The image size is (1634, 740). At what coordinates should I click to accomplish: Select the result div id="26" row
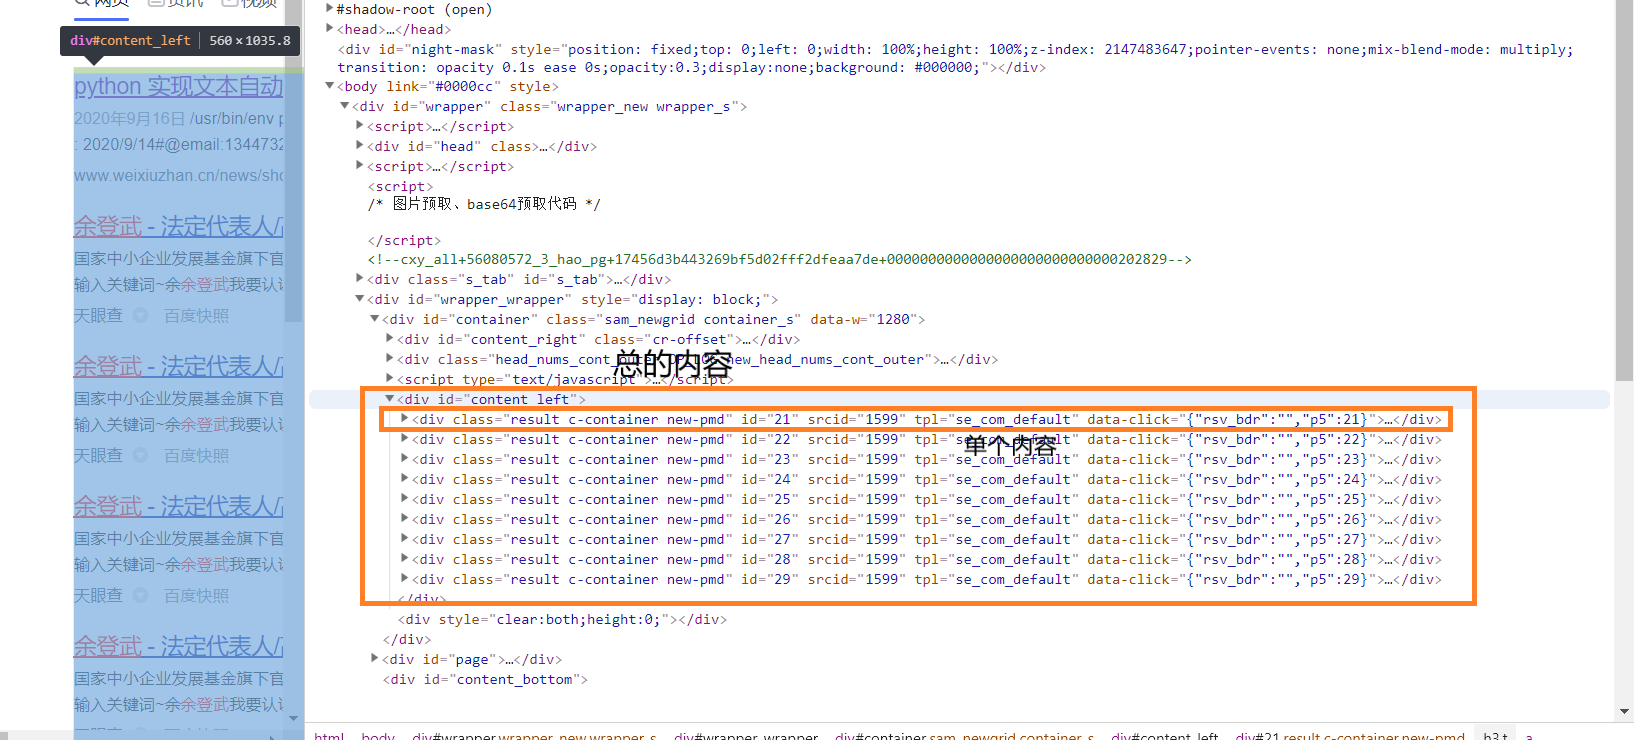927,520
